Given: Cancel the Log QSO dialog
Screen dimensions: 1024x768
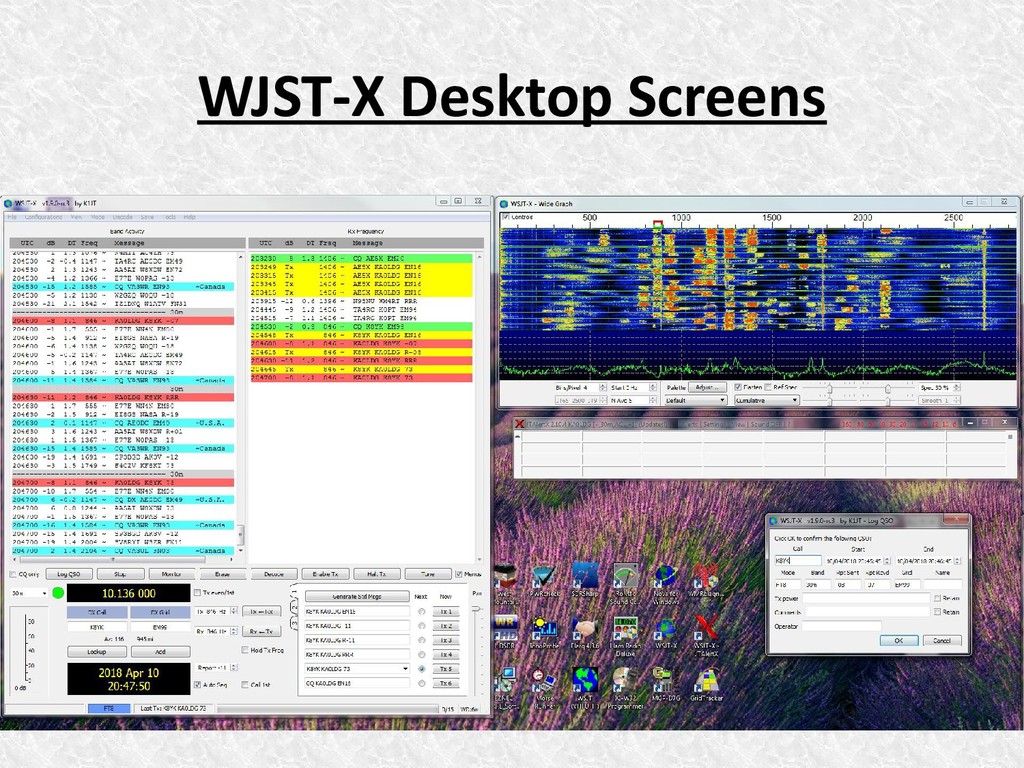Looking at the screenshot, I should tap(942, 641).
